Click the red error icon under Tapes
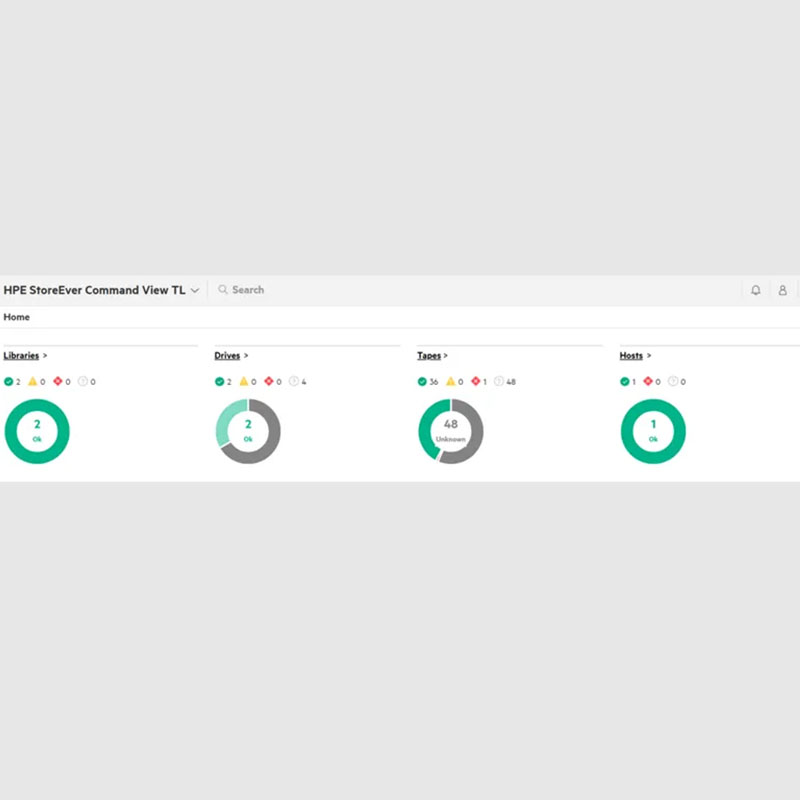The width and height of the screenshot is (800, 800). point(475,382)
